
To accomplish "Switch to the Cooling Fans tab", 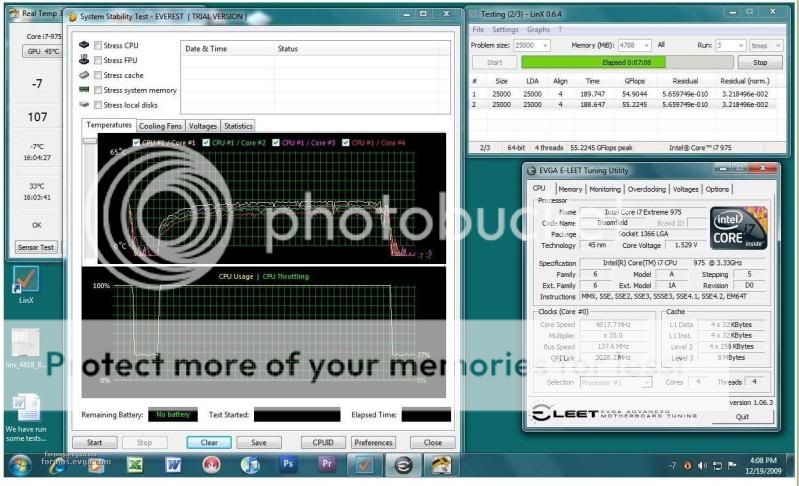I will coord(160,126).
